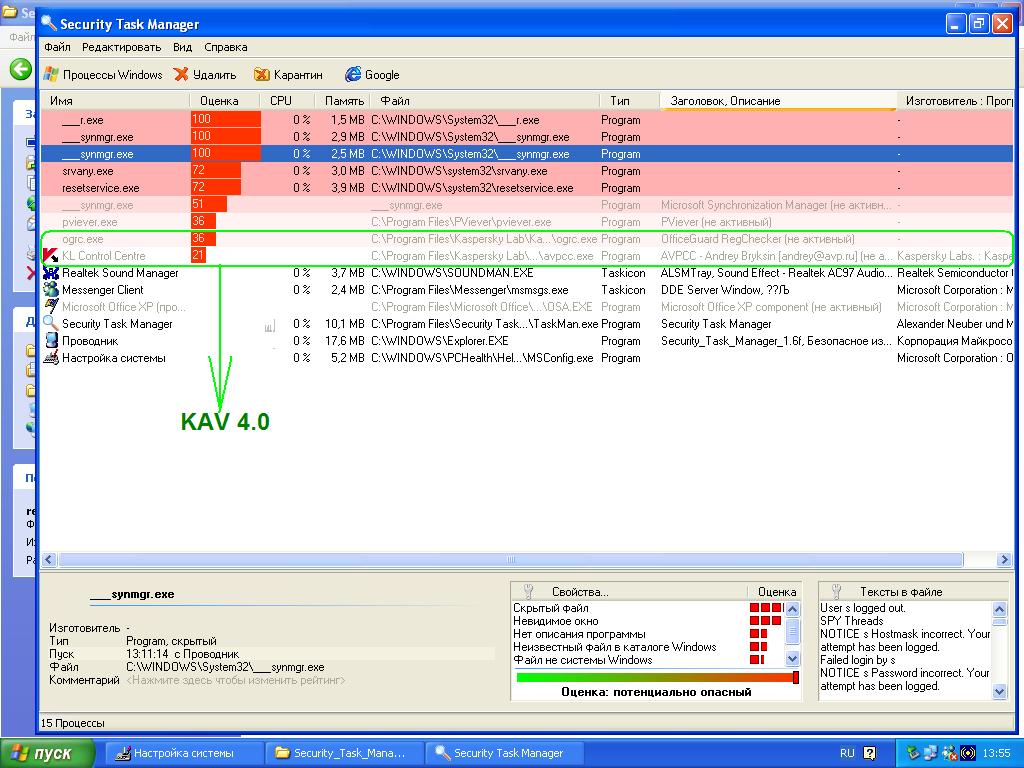The width and height of the screenshot is (1024, 768).
Task: Click the Заголовок, Описание column header
Action: pos(778,101)
